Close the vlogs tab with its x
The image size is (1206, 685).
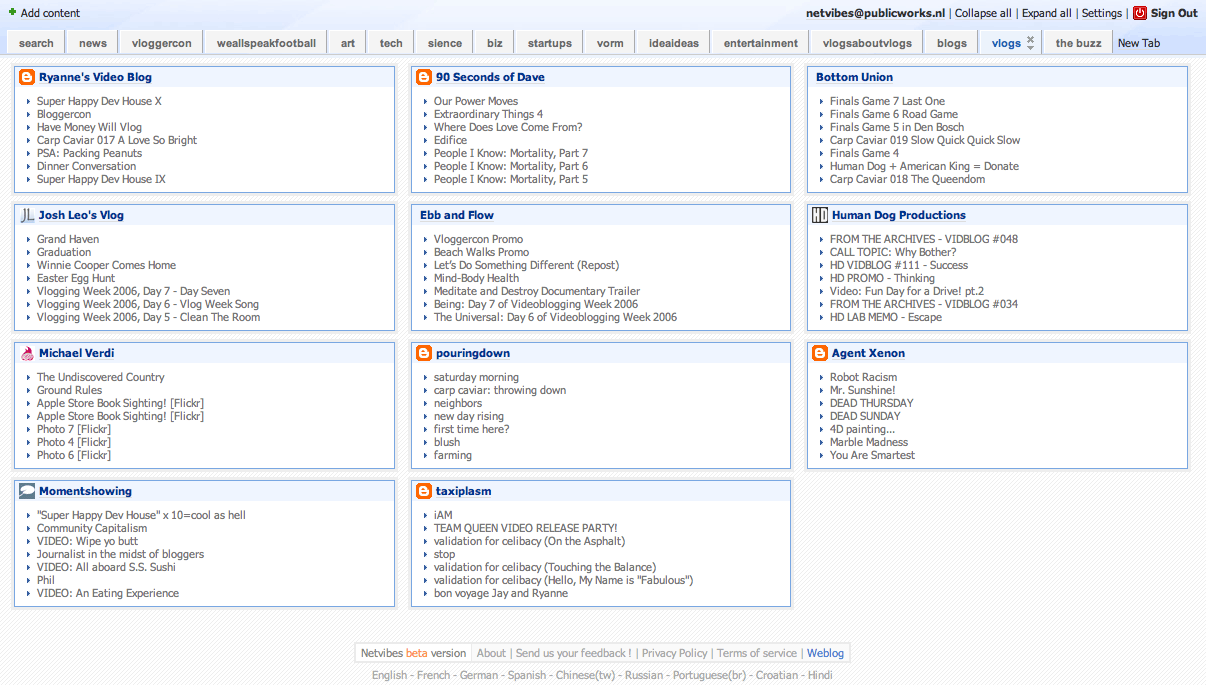(1031, 38)
